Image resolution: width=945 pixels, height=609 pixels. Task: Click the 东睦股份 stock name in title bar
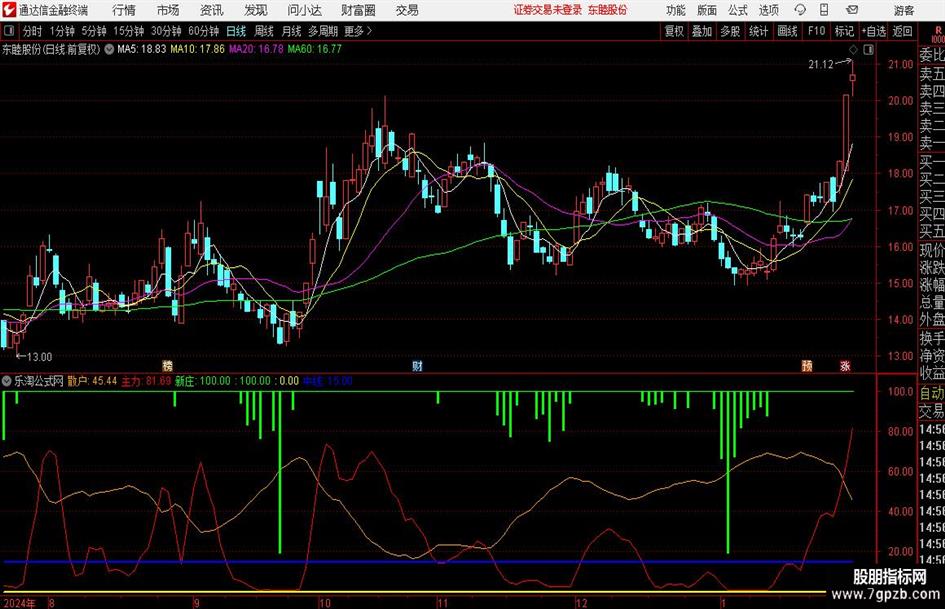[608, 10]
